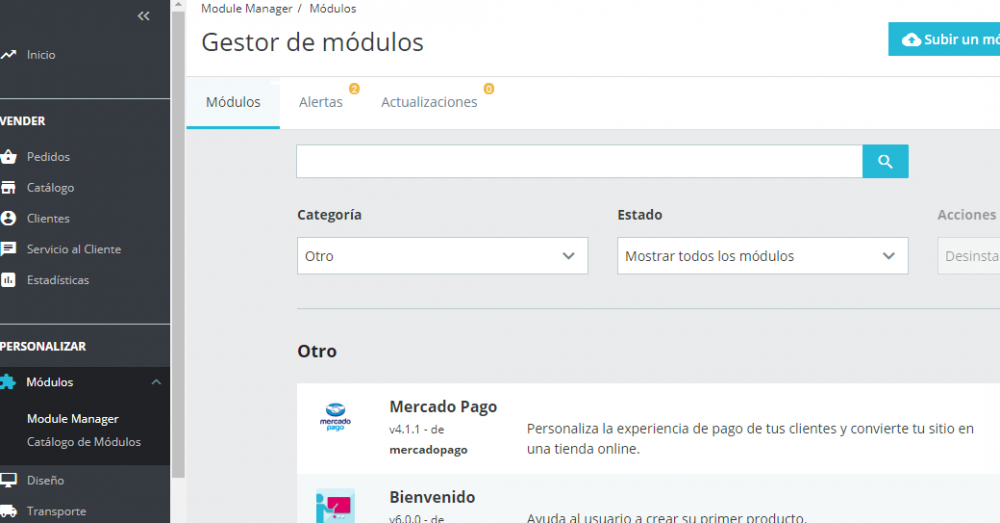Click the Transporte truck icon
This screenshot has width=1000, height=523.
coord(8,511)
